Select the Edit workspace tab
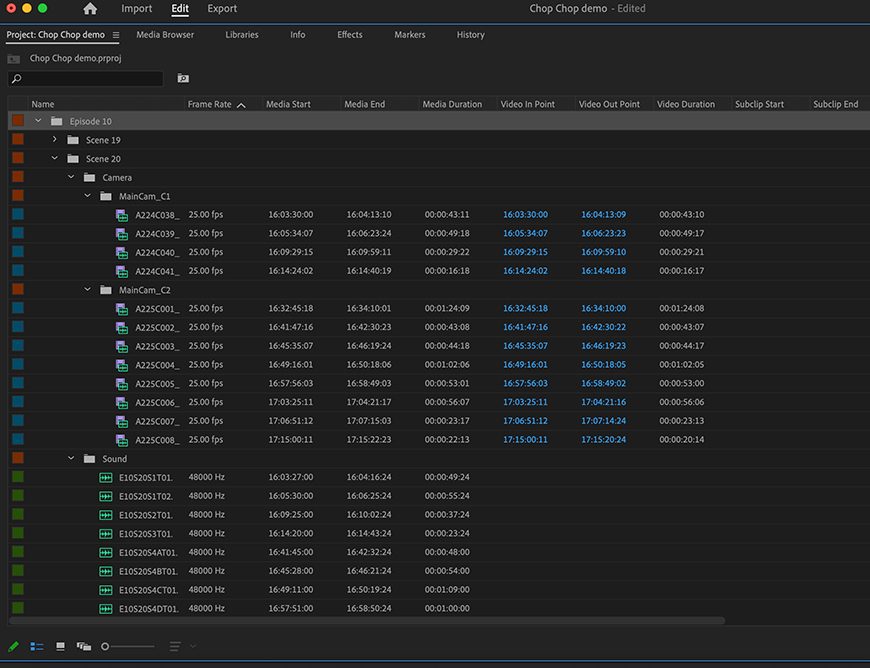The height and width of the screenshot is (668, 870). pos(180,9)
